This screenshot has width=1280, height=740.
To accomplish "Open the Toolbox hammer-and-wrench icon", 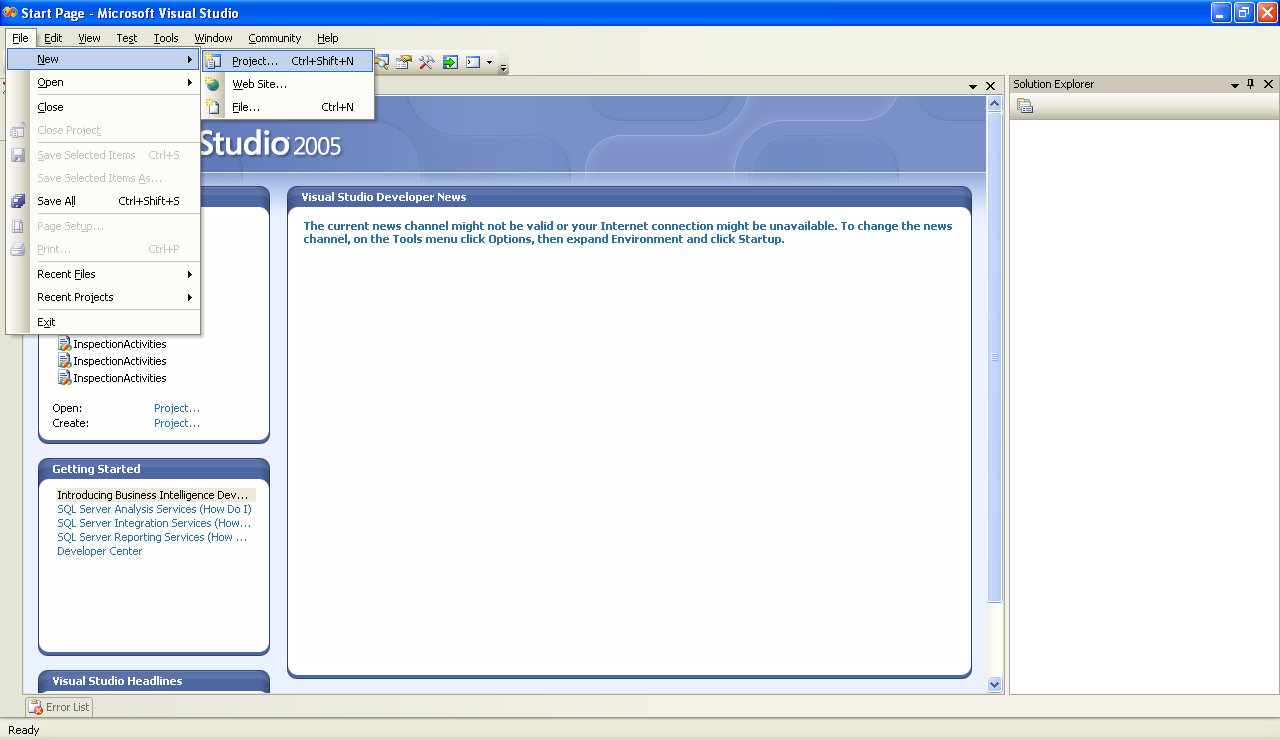I will pos(427,62).
